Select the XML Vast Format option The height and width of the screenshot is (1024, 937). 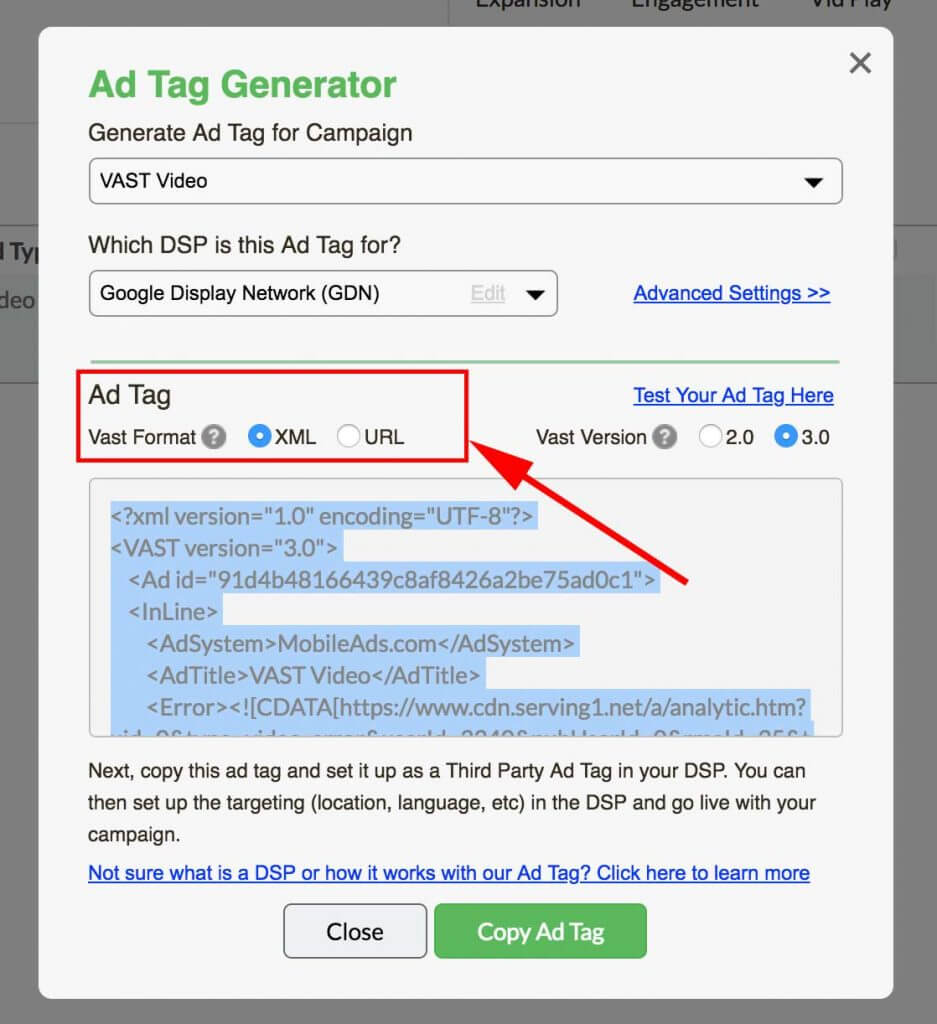pyautogui.click(x=260, y=437)
